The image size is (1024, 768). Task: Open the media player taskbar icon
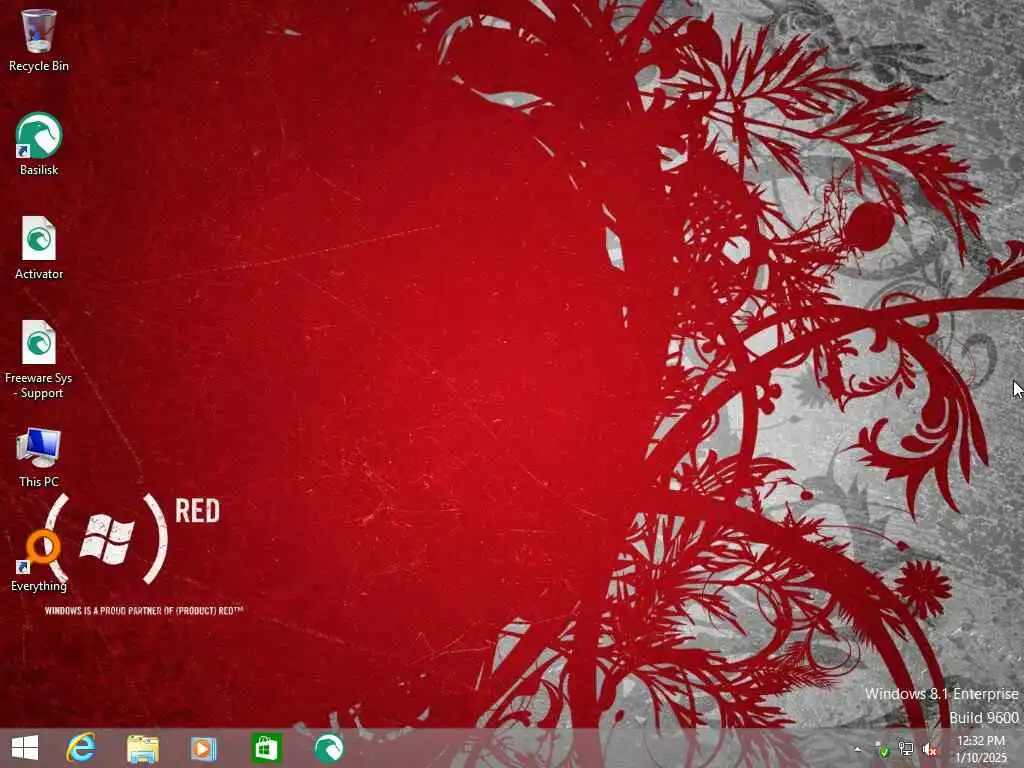click(203, 748)
